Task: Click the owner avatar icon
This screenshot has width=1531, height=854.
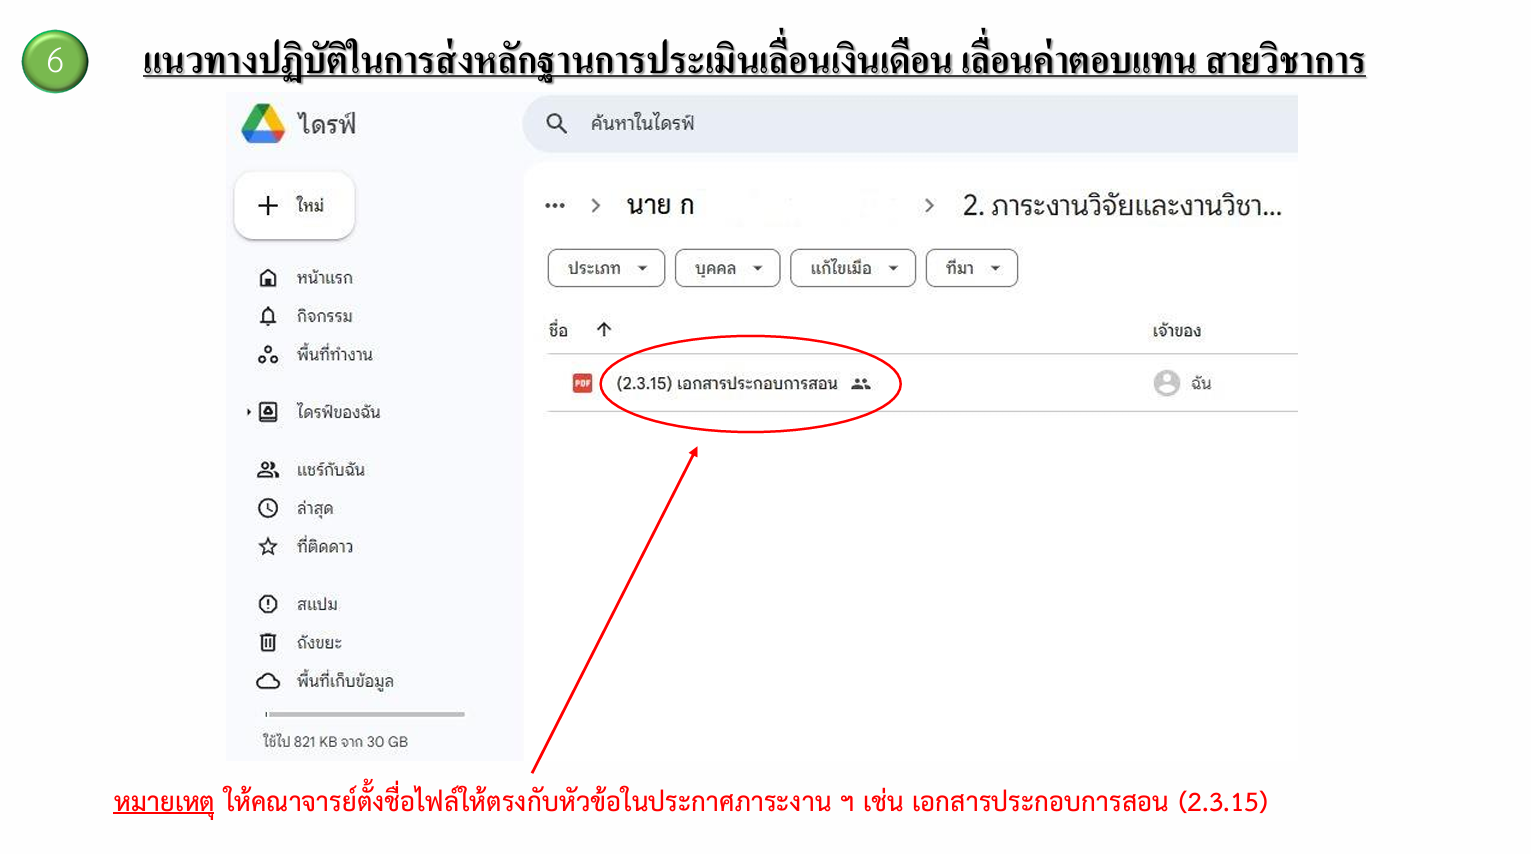Action: coord(1166,383)
